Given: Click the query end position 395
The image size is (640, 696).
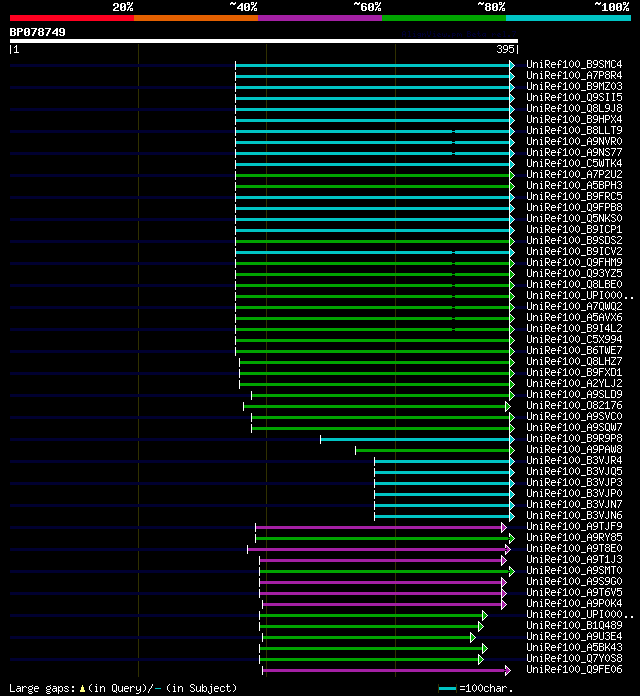Looking at the screenshot, I should click(505, 49).
